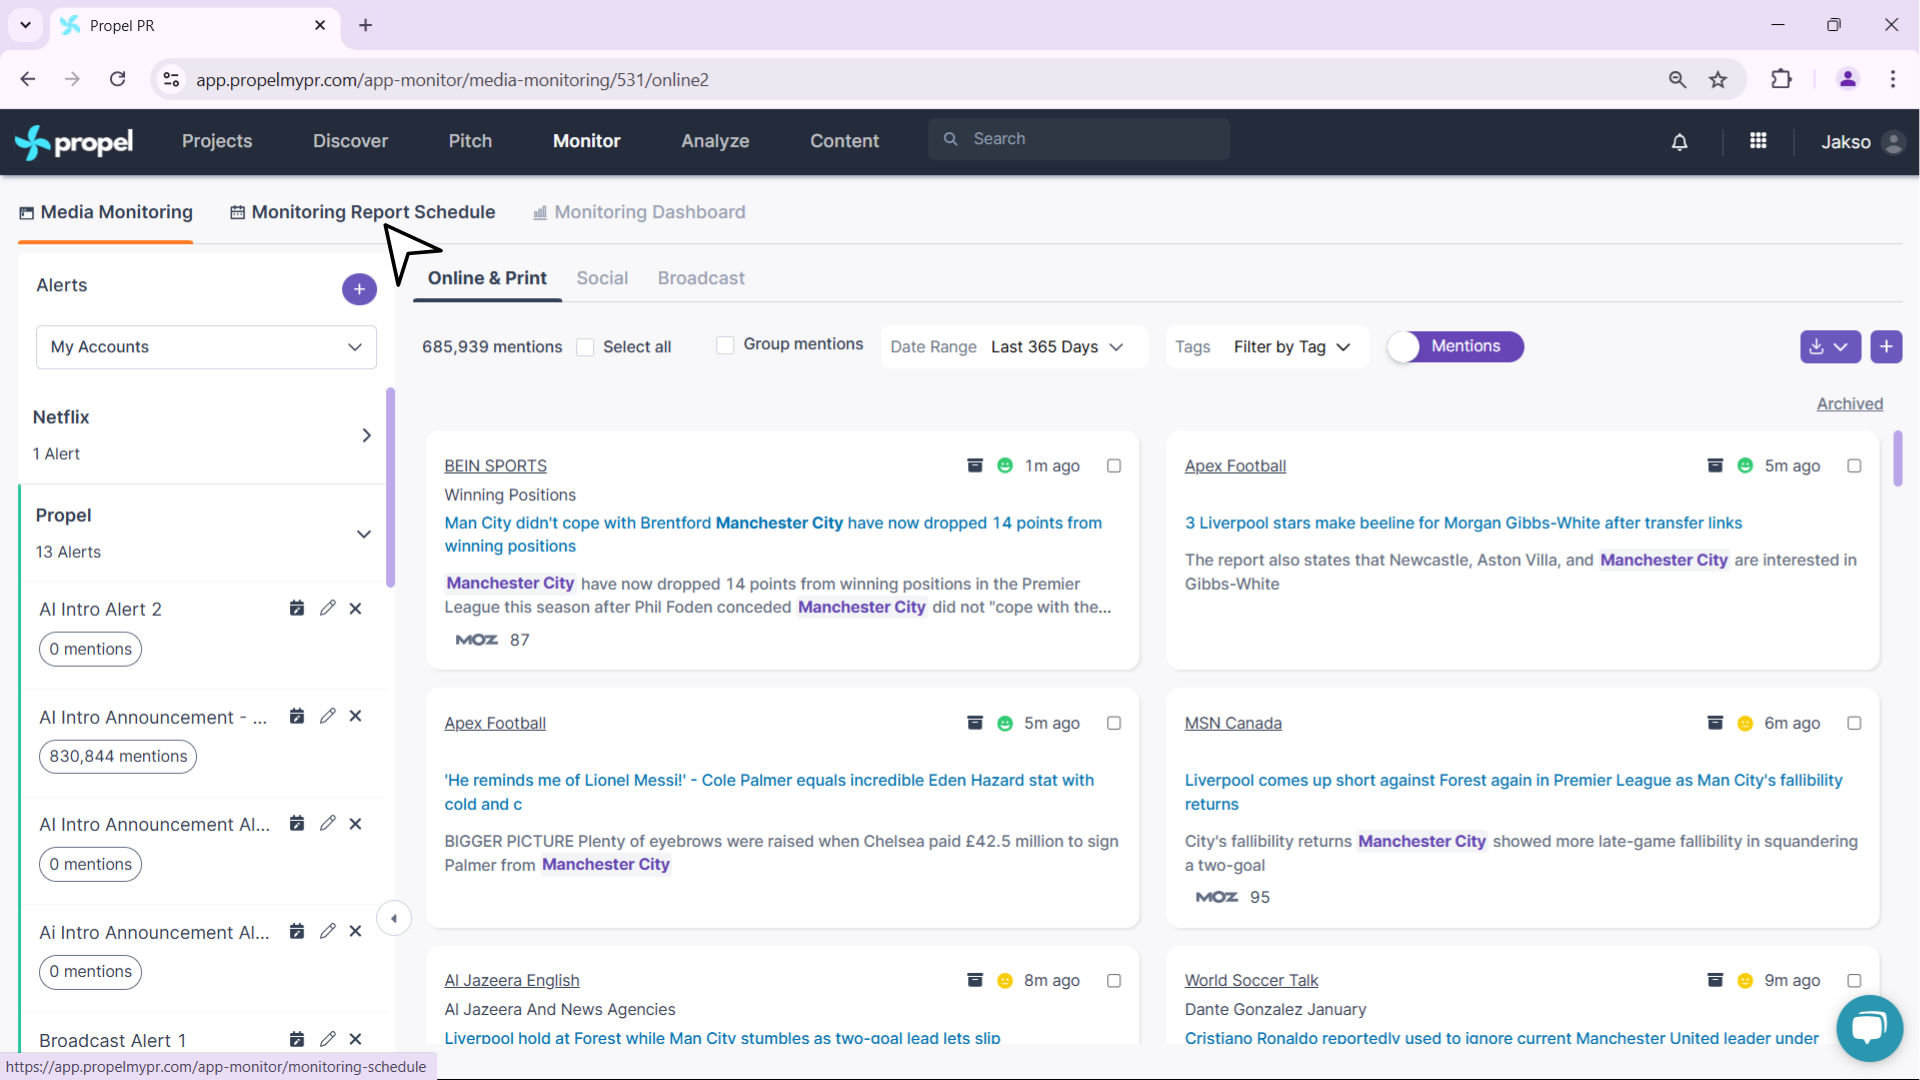Click the Propel logo in the navbar

(74, 142)
